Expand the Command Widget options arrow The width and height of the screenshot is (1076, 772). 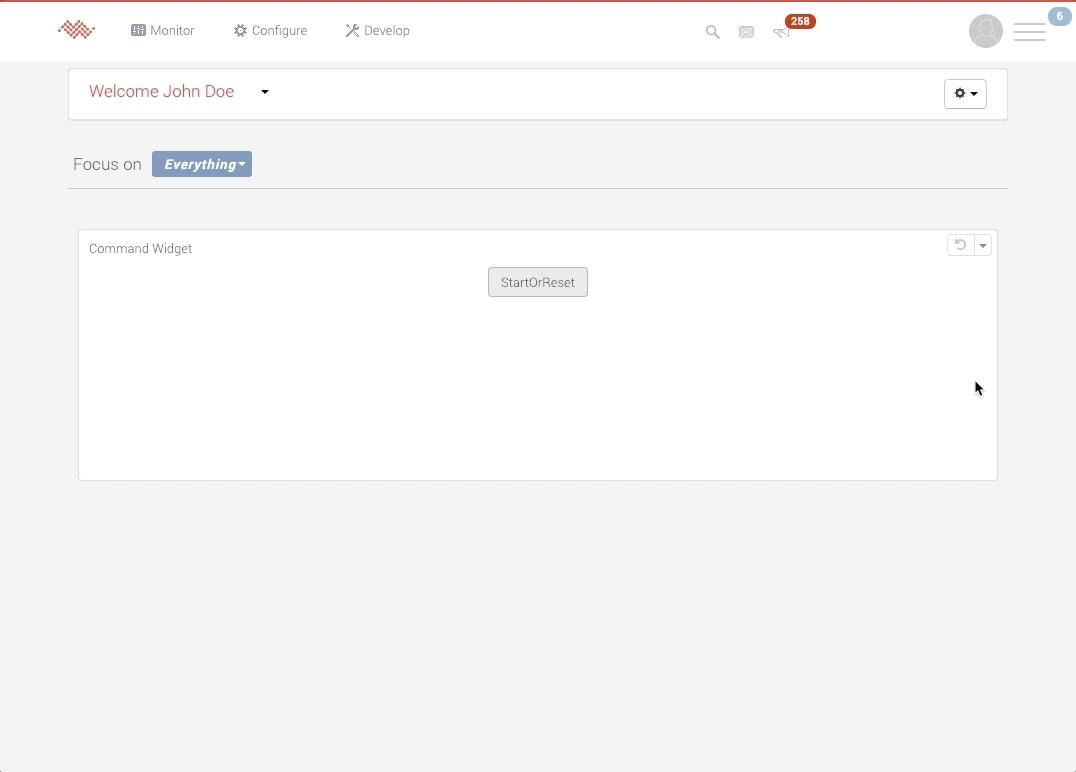tap(983, 245)
